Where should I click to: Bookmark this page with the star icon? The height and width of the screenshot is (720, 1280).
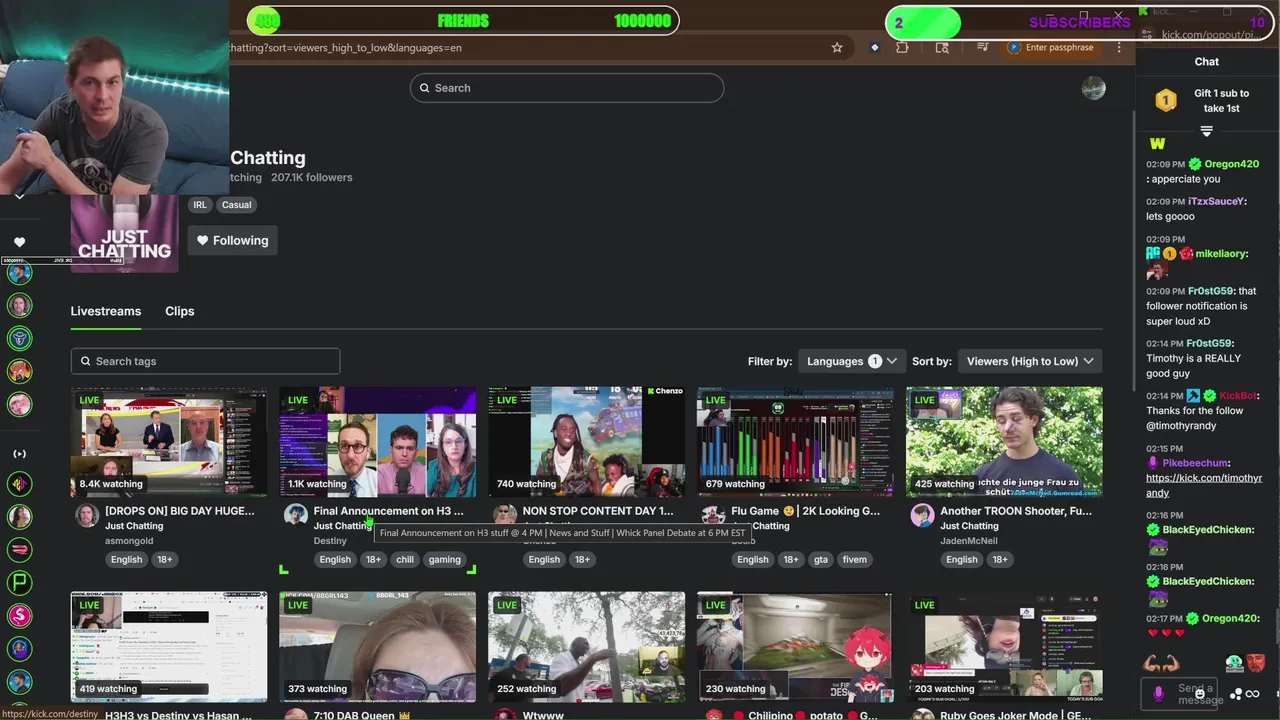click(x=837, y=47)
